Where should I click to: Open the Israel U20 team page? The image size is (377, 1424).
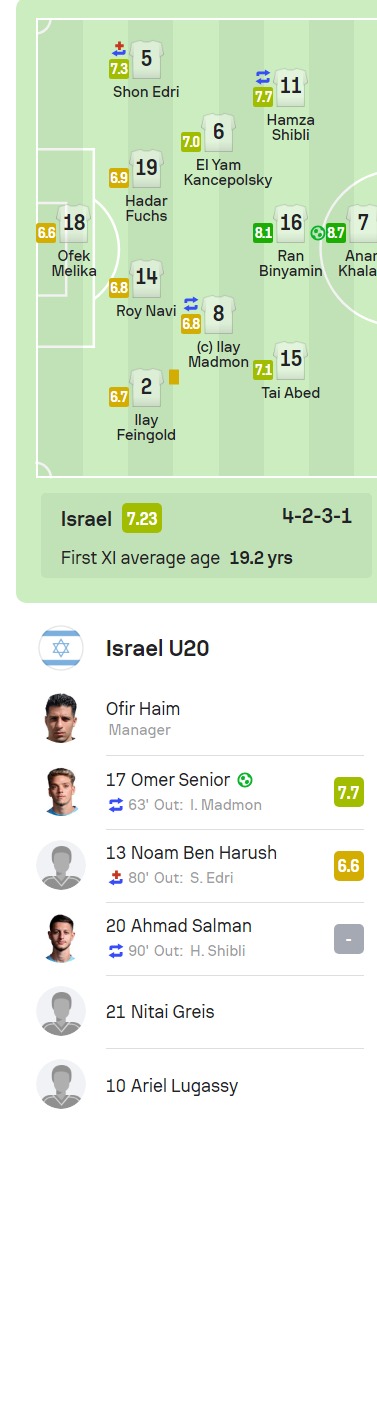(x=157, y=648)
